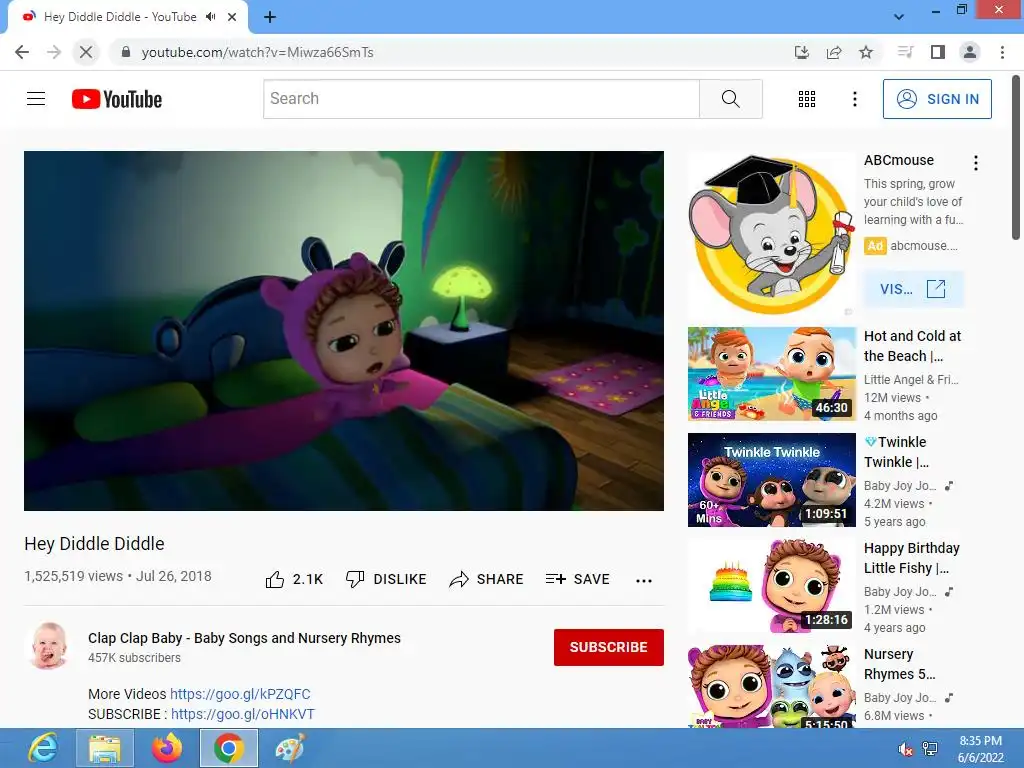1024x768 pixels.
Task: Select the Hey Diddle Diddle - YouTube tab
Action: pyautogui.click(x=128, y=17)
